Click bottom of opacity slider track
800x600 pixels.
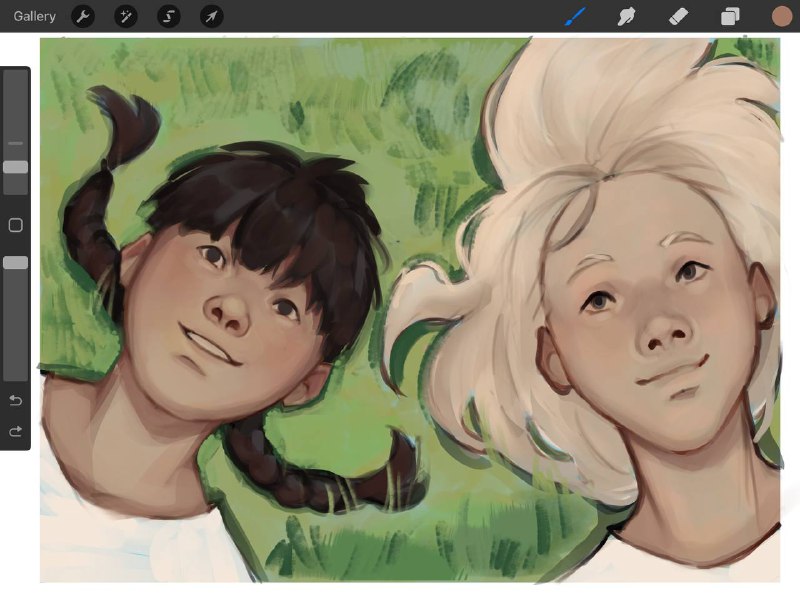[16, 375]
